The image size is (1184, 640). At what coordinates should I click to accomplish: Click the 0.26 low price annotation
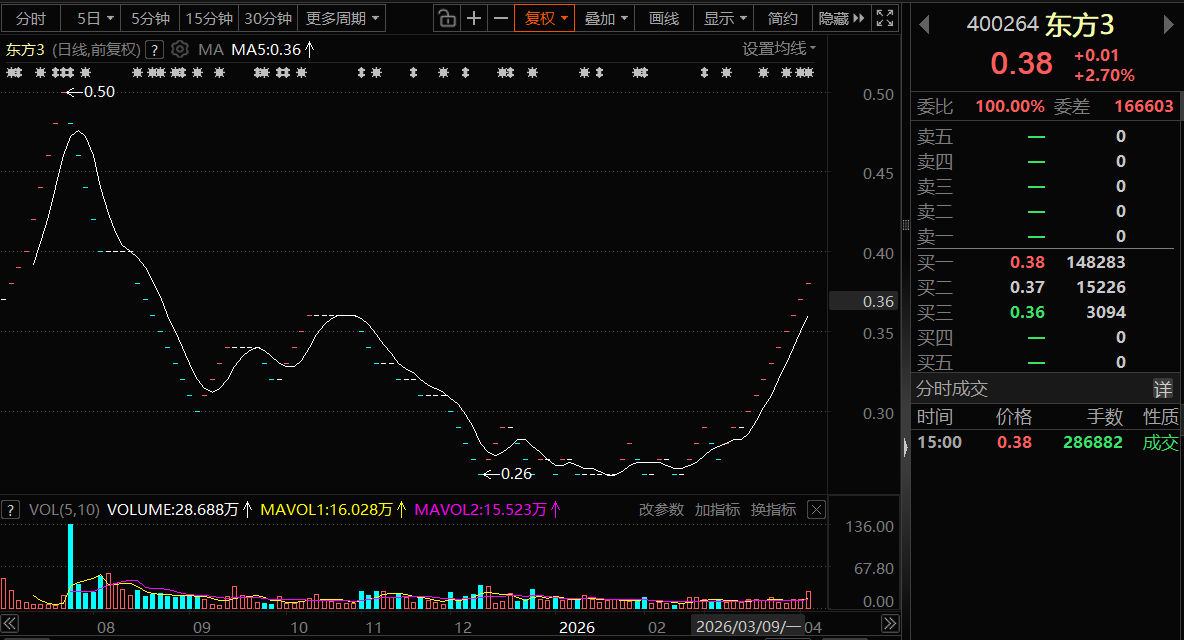507,474
